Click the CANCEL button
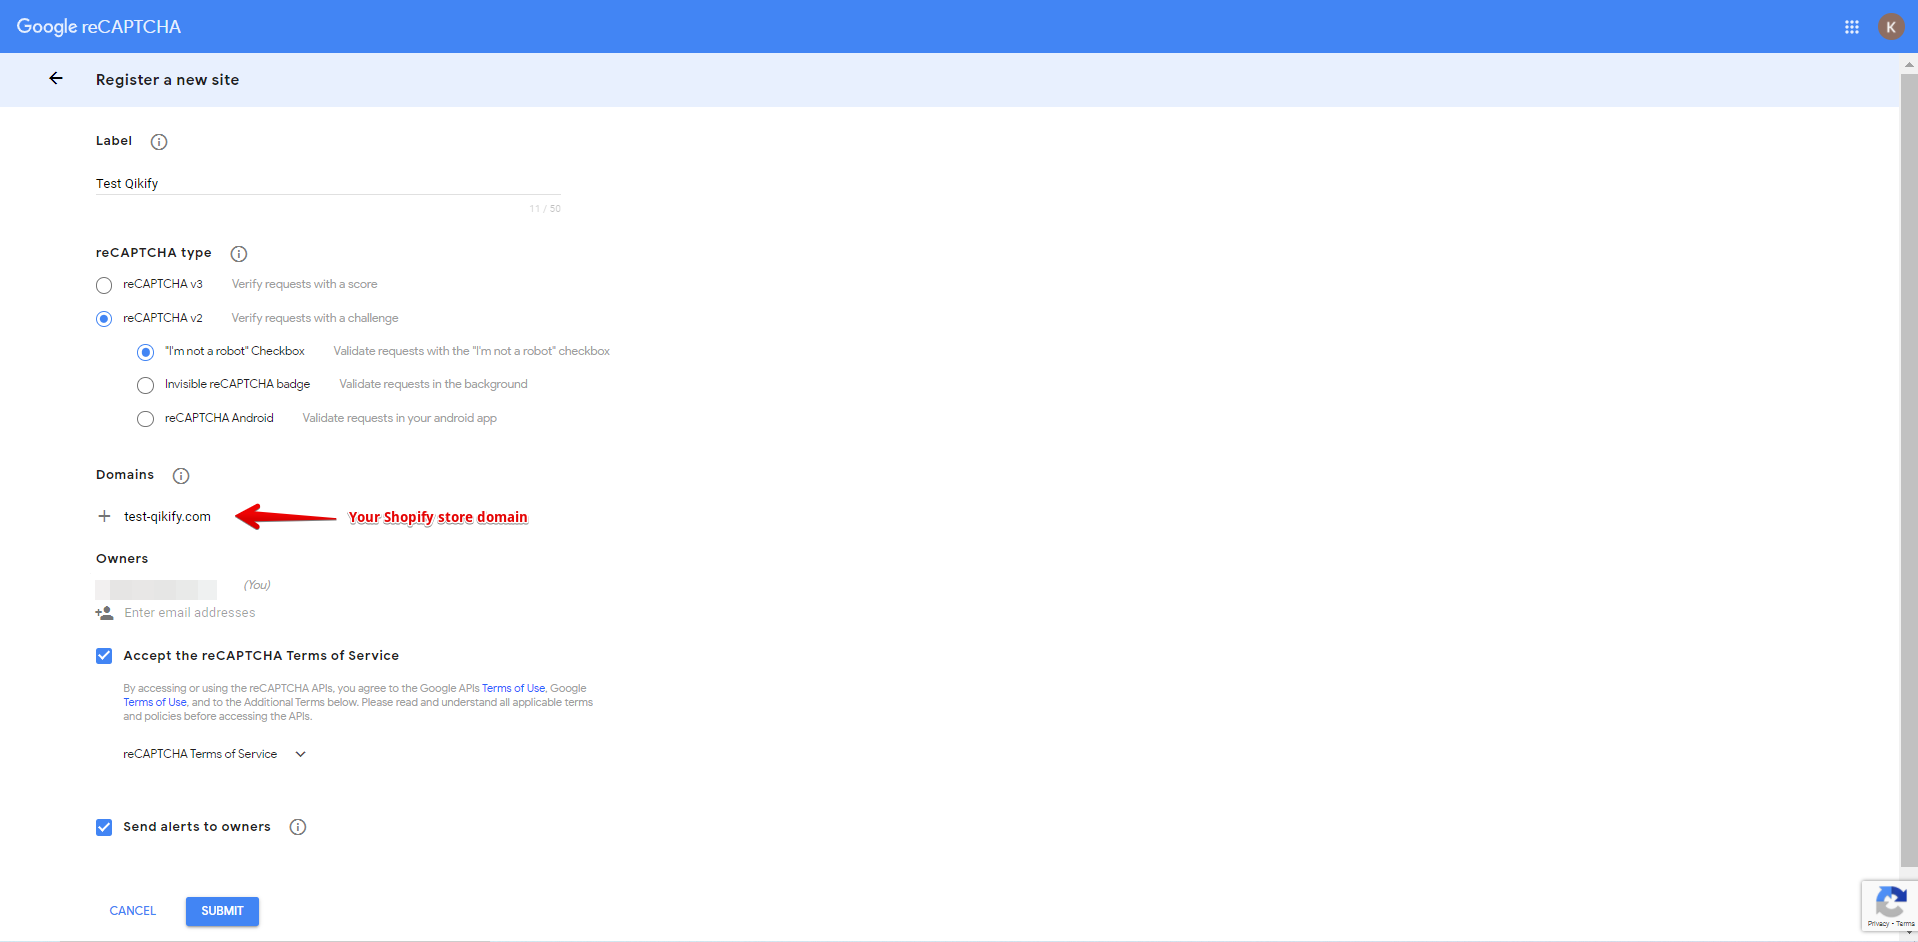Viewport: 1918px width, 942px height. (133, 911)
